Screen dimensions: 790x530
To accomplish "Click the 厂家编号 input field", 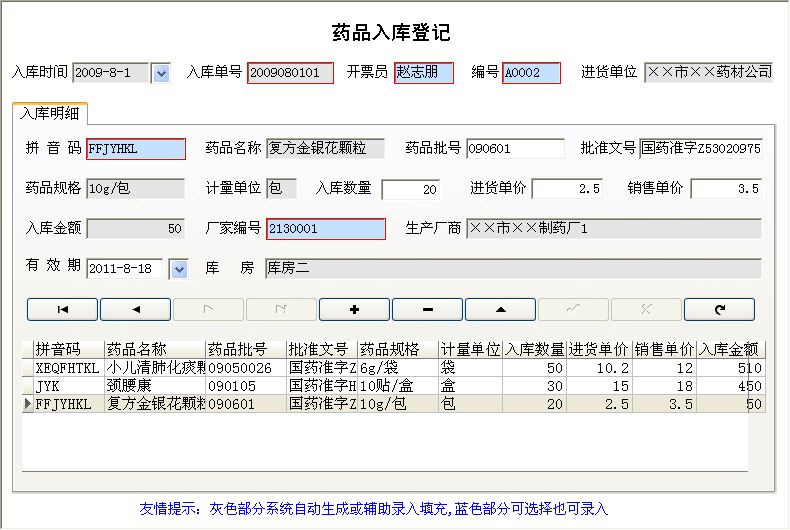I will point(325,229).
